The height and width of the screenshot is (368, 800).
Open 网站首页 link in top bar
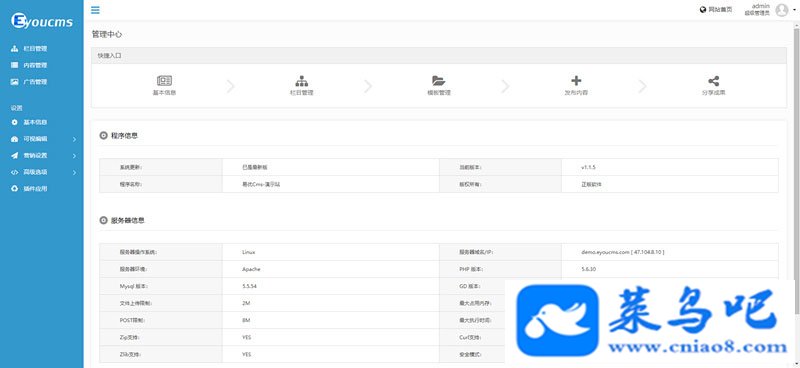point(716,9)
